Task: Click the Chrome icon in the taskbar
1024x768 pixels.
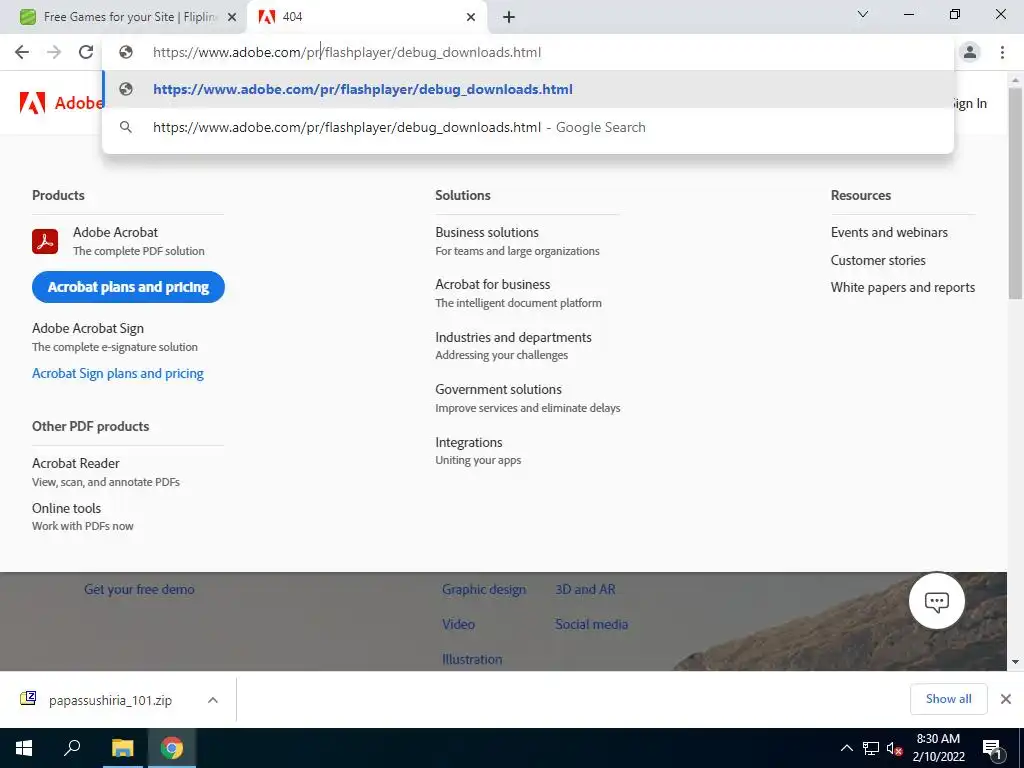Action: tap(172, 748)
